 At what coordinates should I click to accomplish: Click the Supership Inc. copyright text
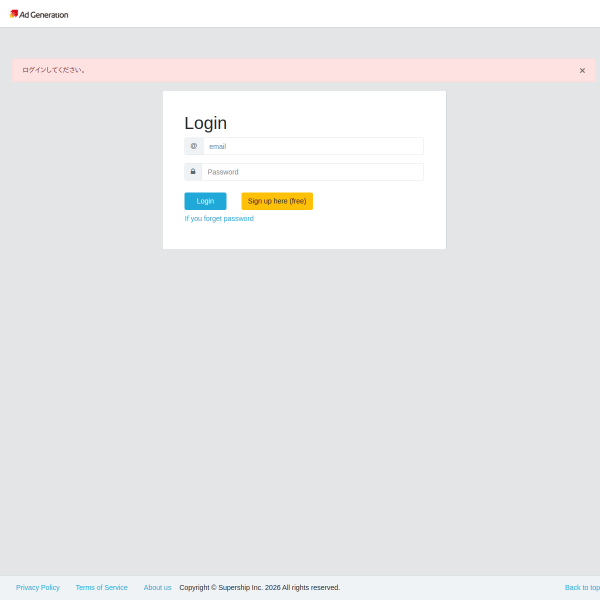(260, 587)
